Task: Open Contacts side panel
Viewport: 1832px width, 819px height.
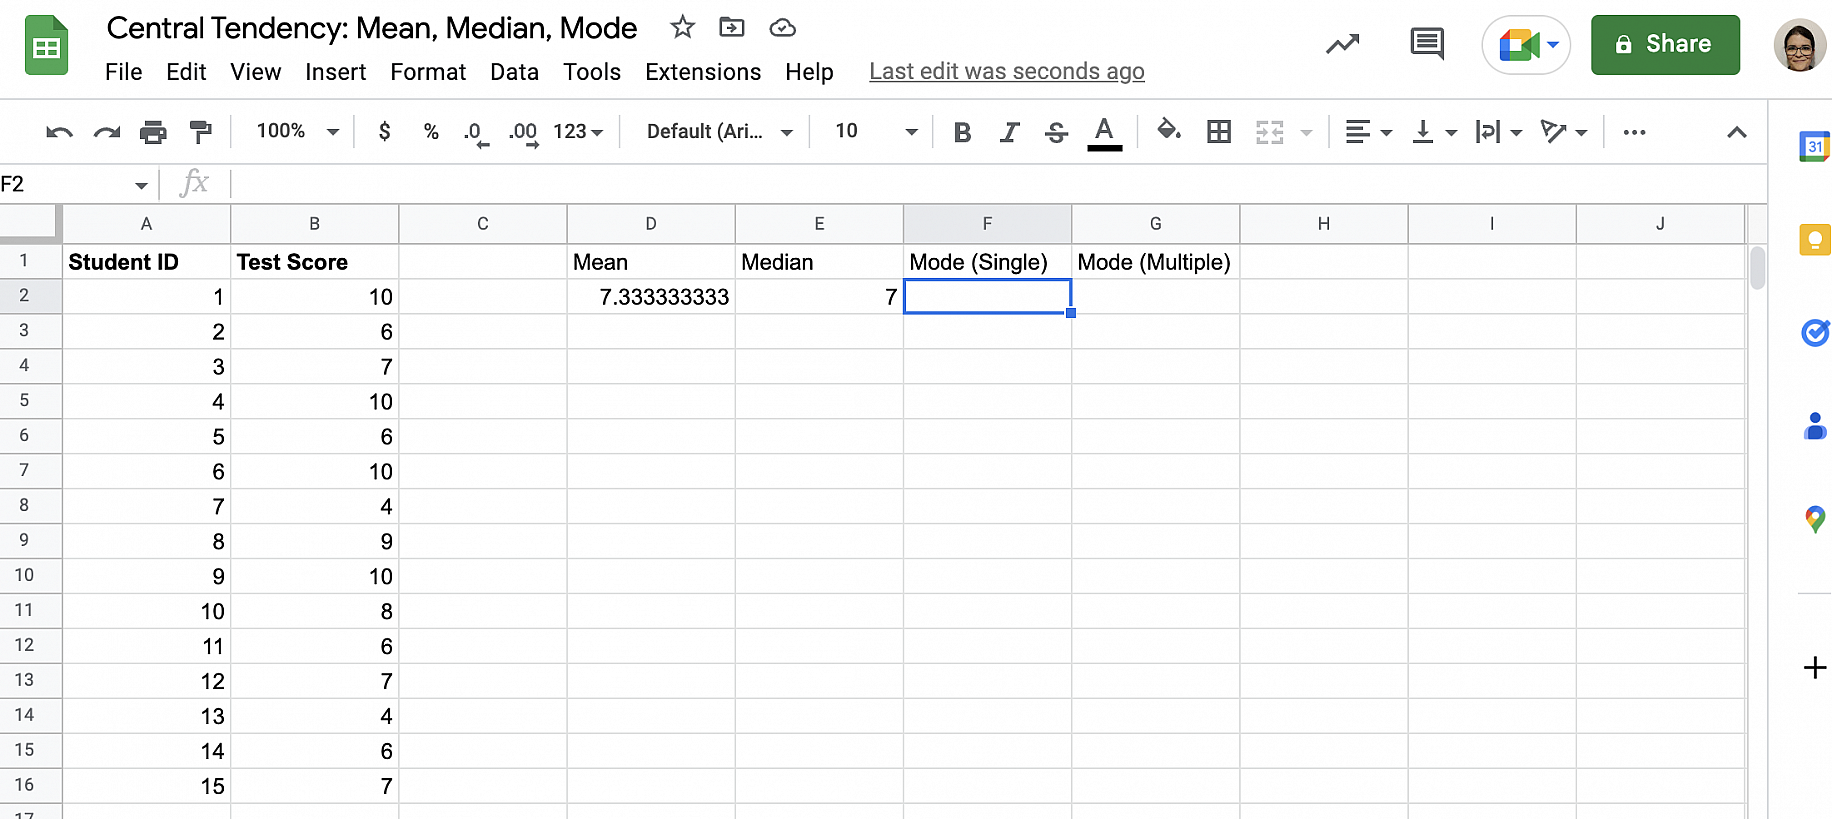Action: 1814,426
